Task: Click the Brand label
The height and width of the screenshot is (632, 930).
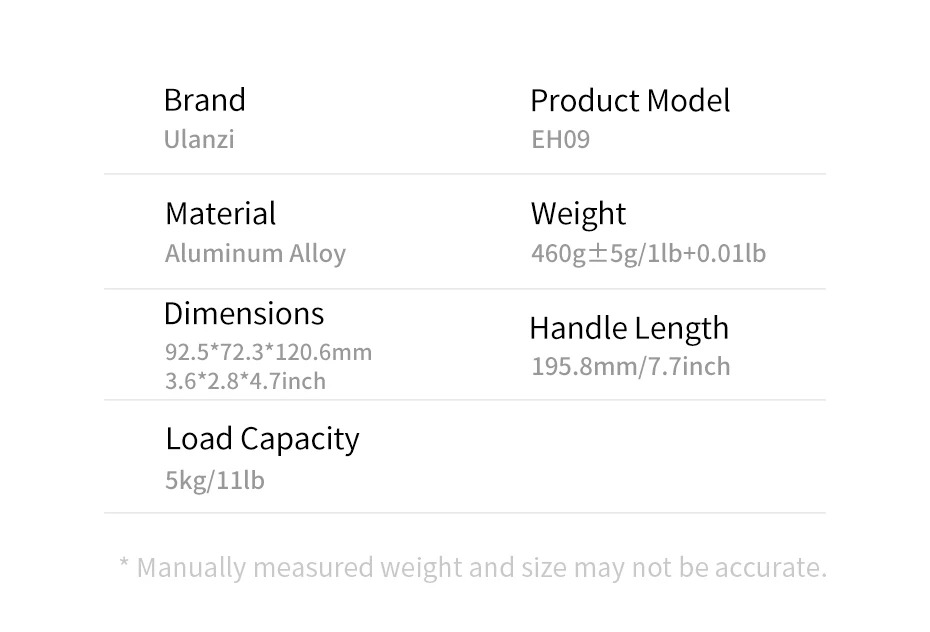Action: pyautogui.click(x=204, y=100)
